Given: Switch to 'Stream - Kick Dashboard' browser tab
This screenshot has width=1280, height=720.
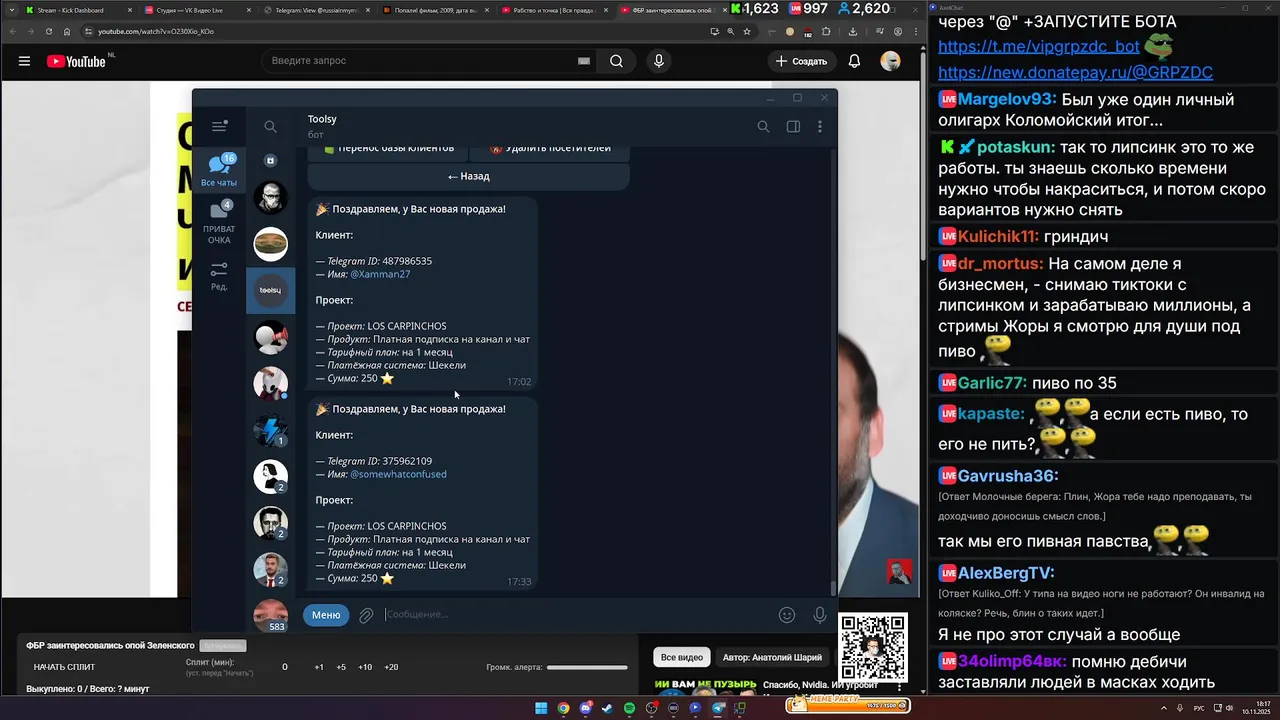Looking at the screenshot, I should [x=78, y=10].
